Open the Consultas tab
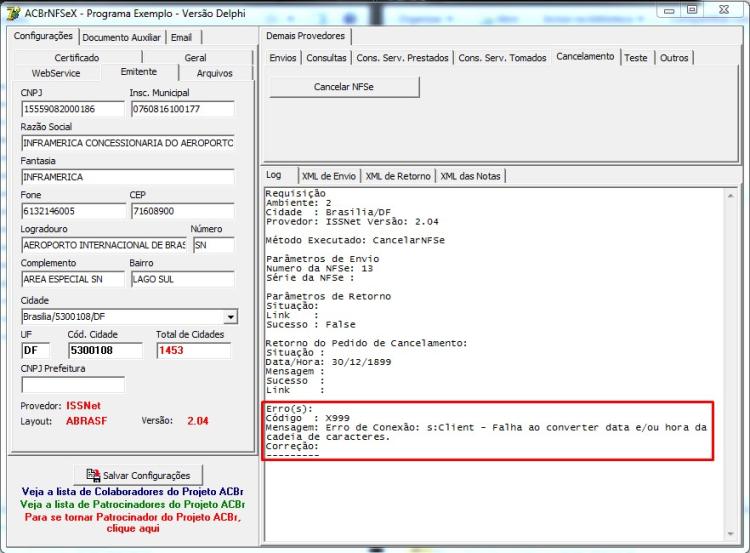 (x=326, y=58)
